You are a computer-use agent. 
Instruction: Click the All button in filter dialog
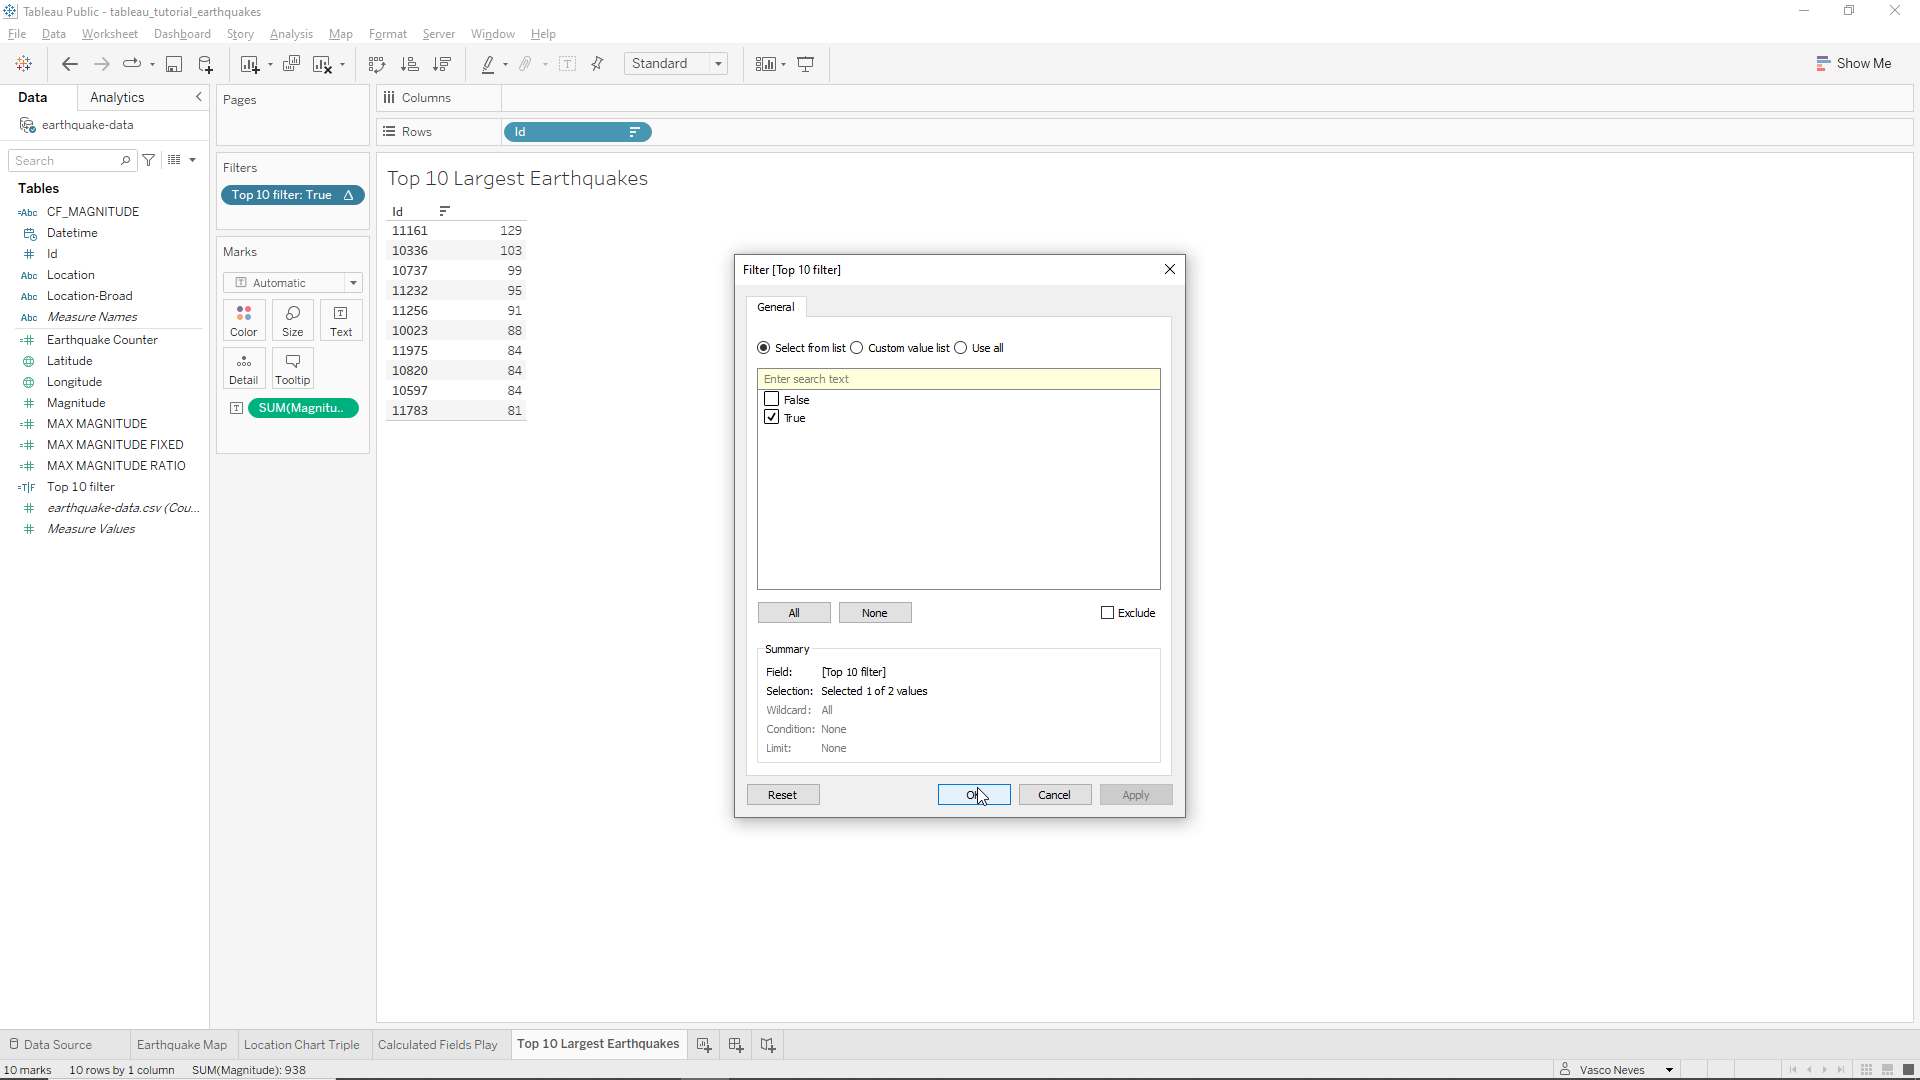click(x=794, y=613)
